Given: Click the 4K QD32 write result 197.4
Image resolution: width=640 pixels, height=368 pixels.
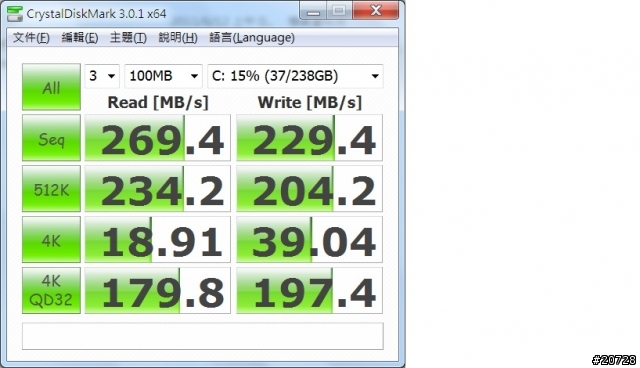Looking at the screenshot, I should pos(309,291).
